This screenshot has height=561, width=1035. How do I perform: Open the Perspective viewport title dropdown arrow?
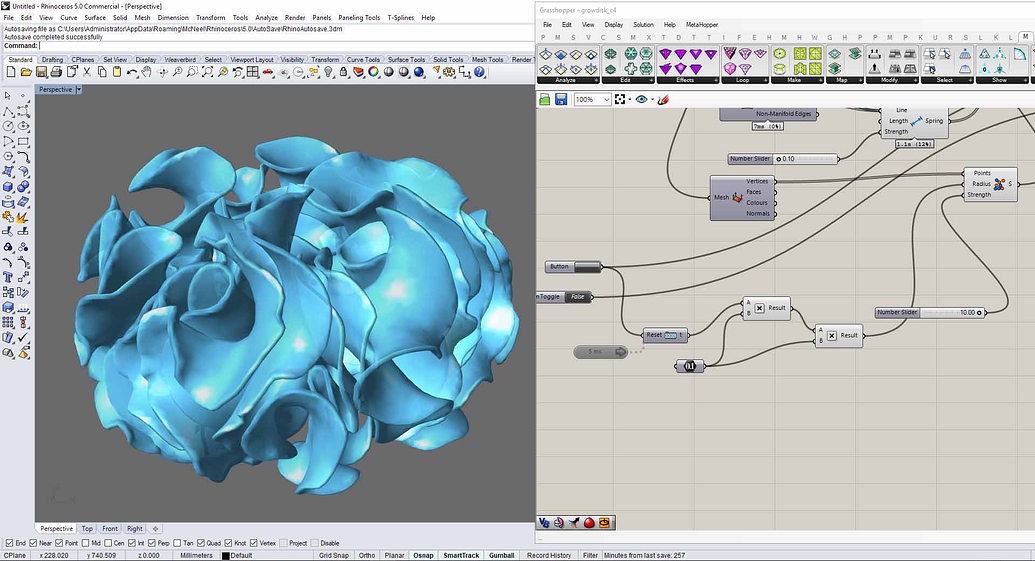coord(79,90)
